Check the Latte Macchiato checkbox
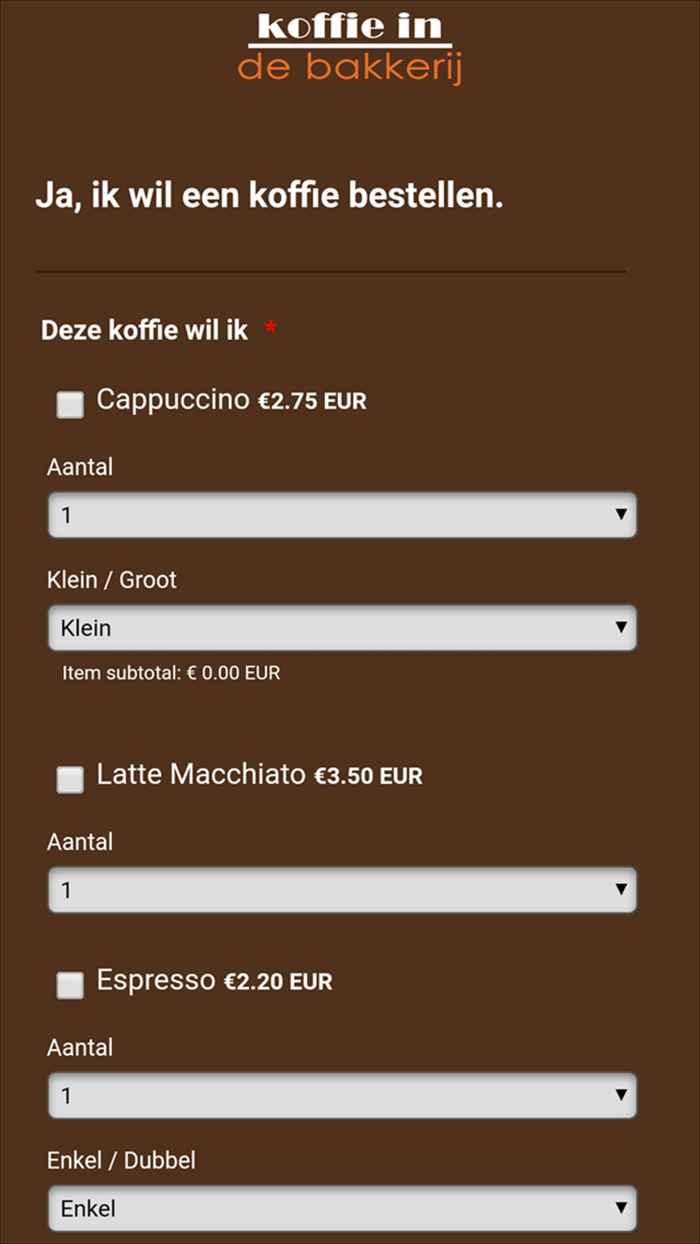700x1244 pixels. click(x=70, y=779)
